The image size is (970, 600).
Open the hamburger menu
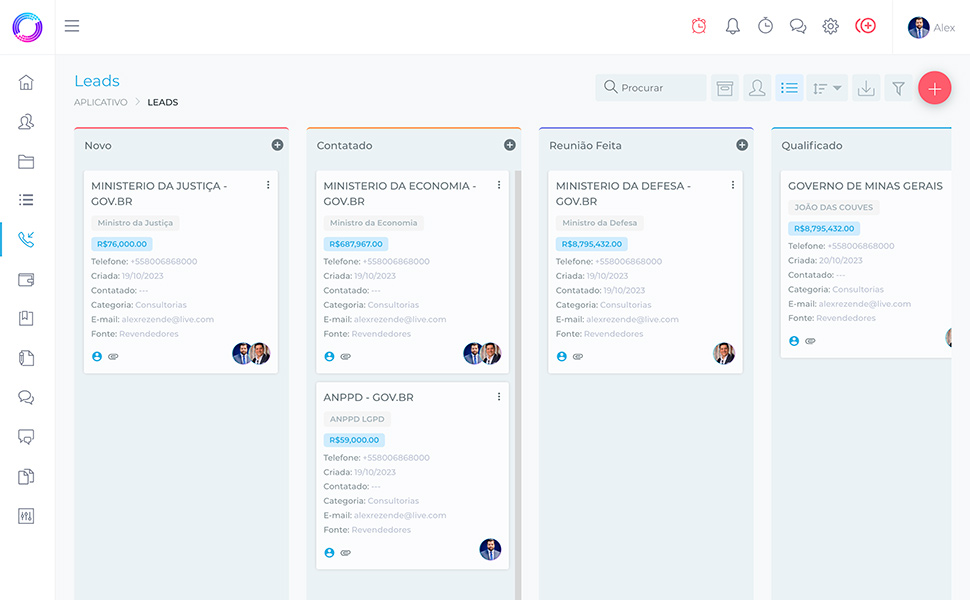tap(72, 26)
